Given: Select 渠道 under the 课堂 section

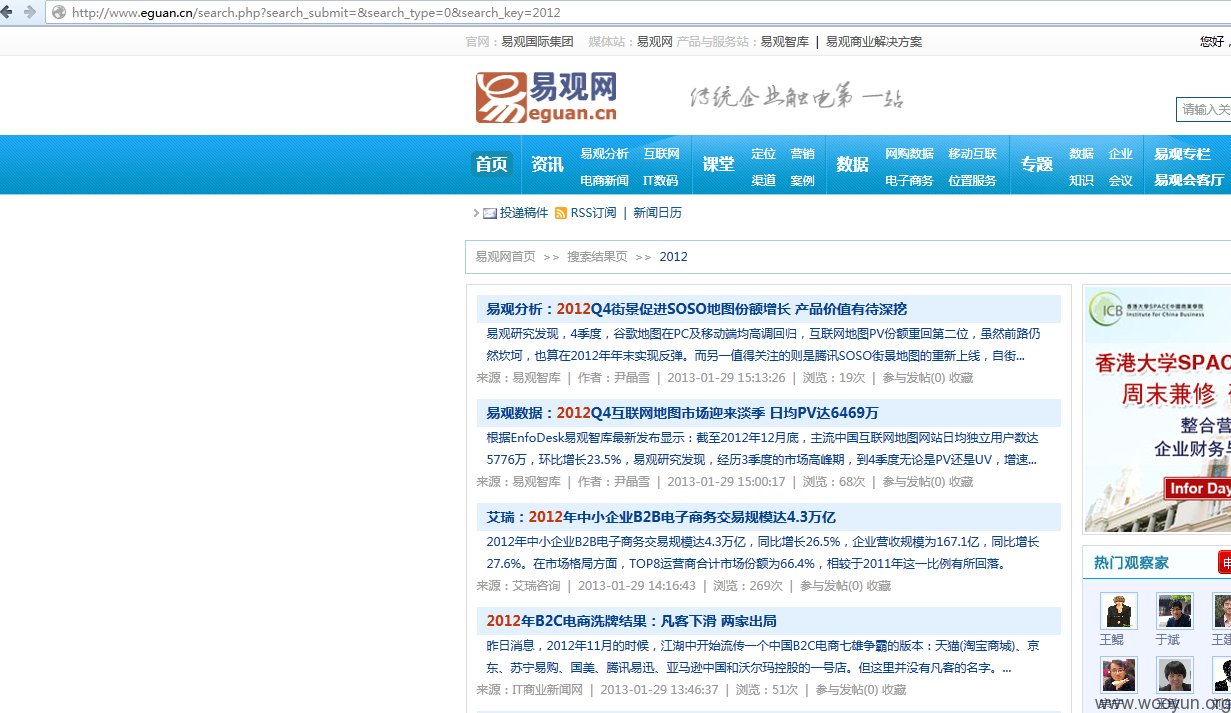Looking at the screenshot, I should 763,181.
